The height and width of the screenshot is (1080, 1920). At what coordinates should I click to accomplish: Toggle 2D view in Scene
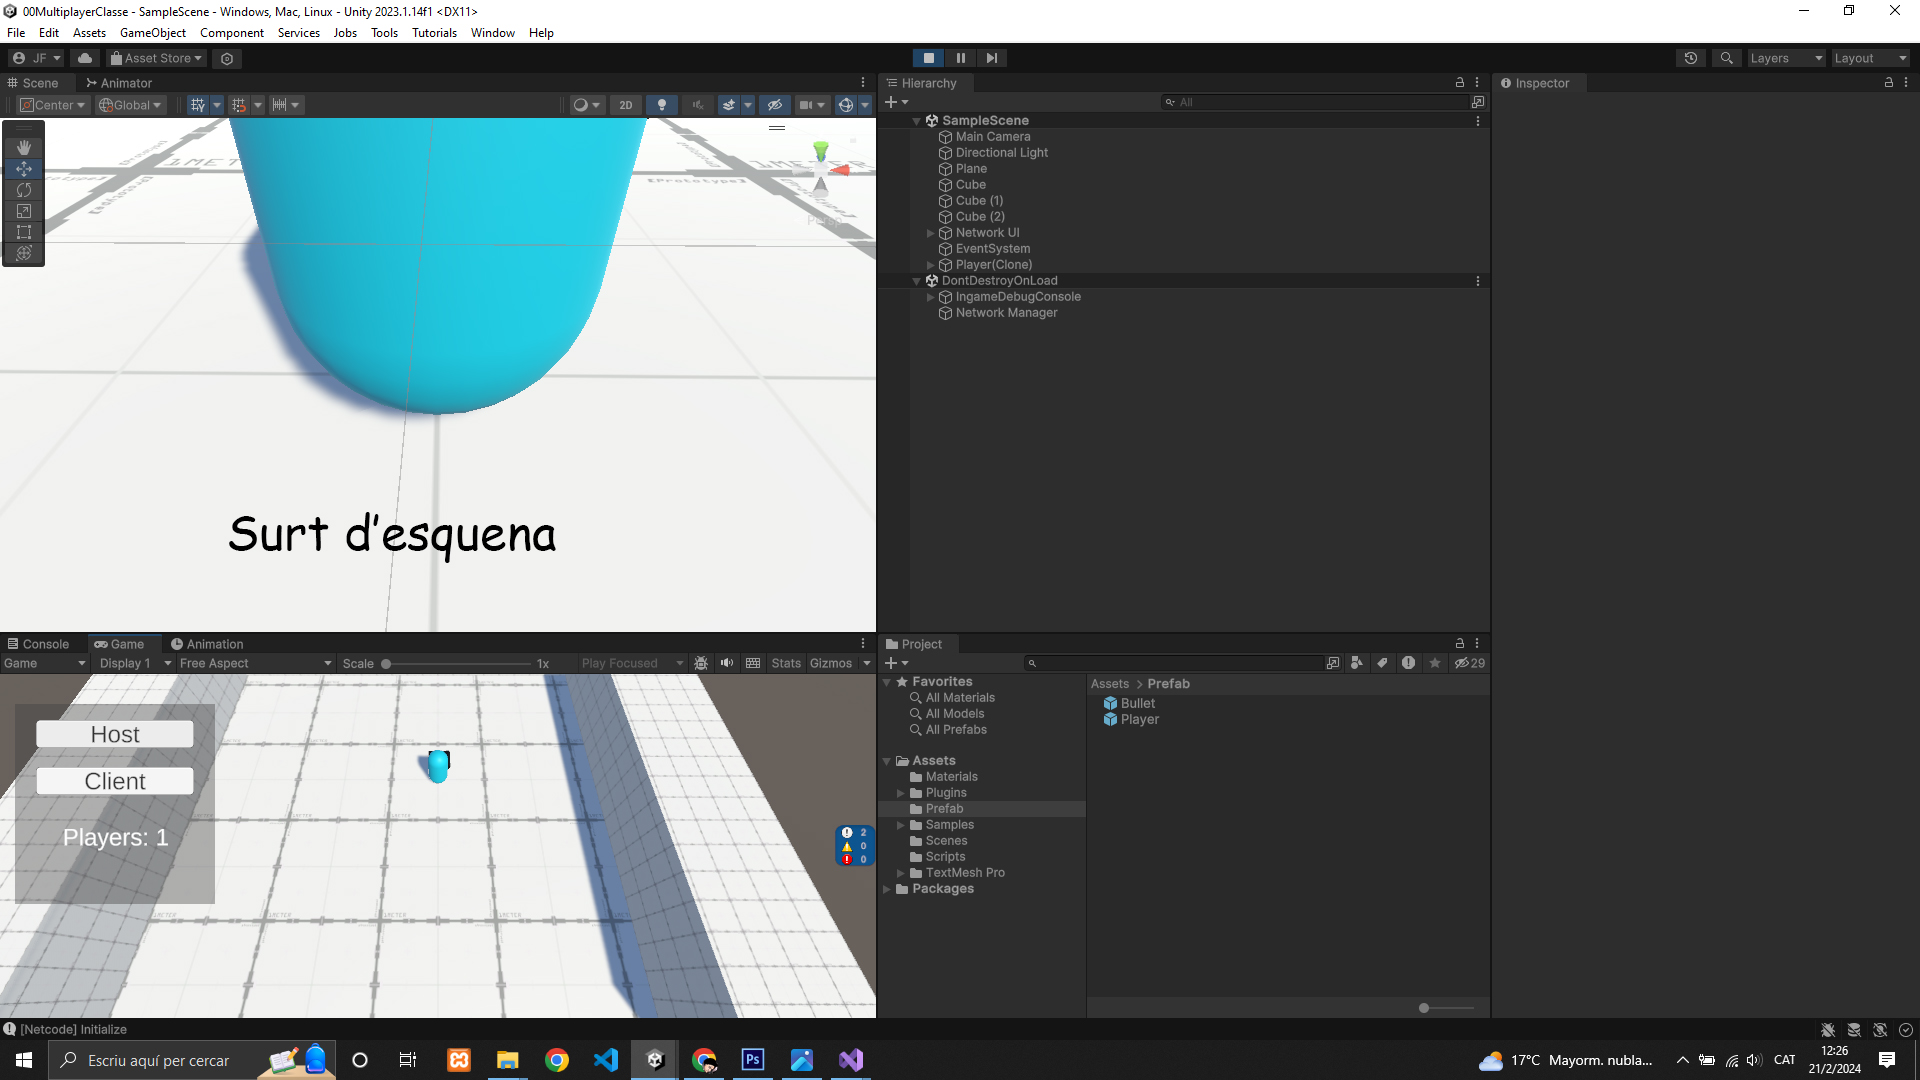coord(626,105)
